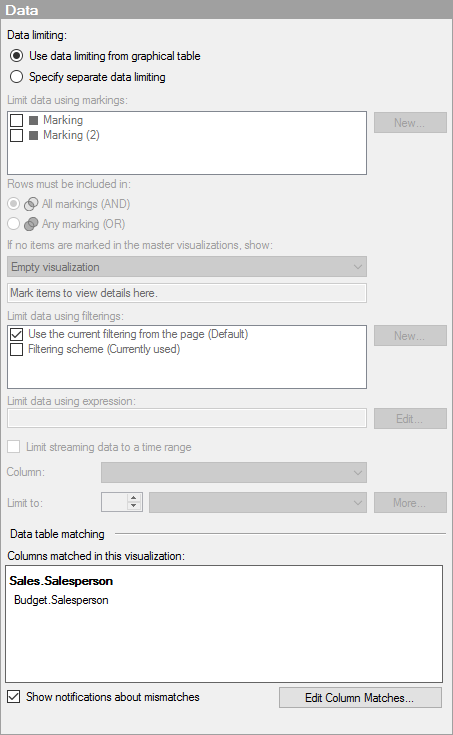Click the gray color square beside Marking
The image size is (453, 735).
pos(33,120)
